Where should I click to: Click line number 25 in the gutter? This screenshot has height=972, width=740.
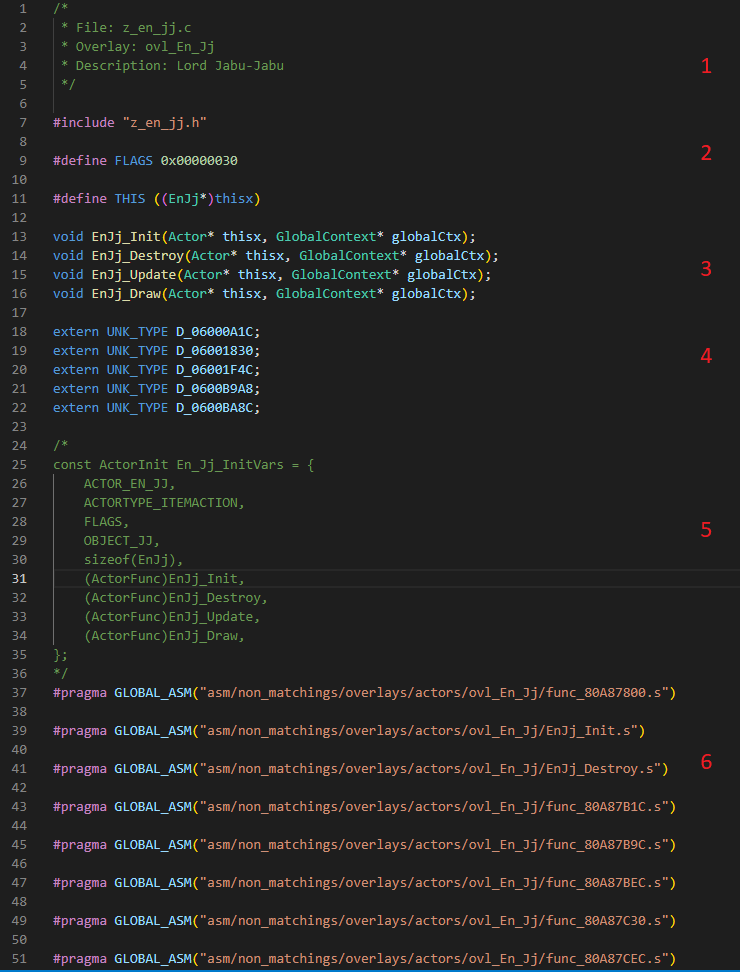[20, 465]
